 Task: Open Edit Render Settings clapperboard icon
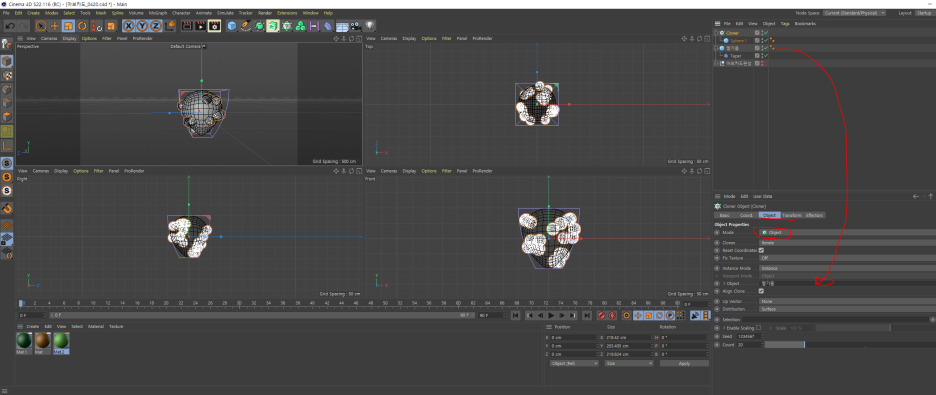coord(214,26)
